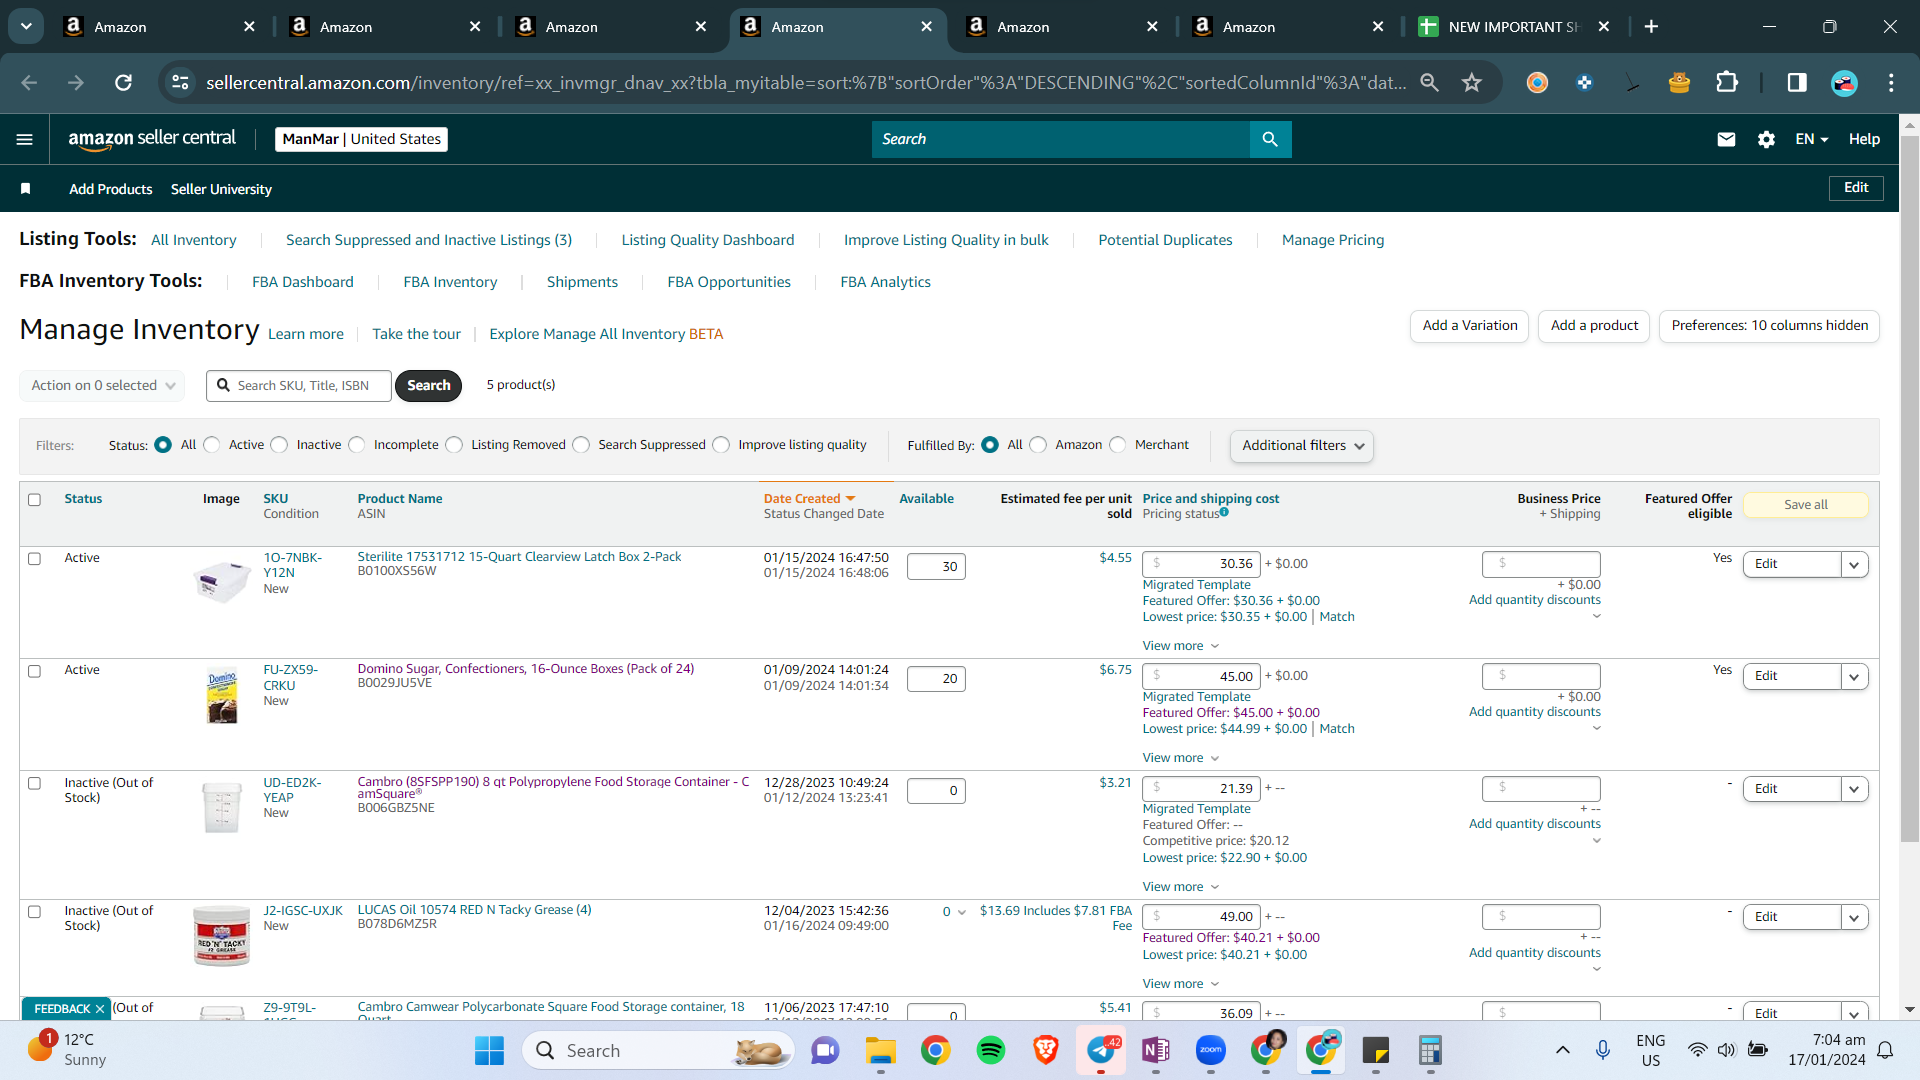The image size is (1920, 1080).
Task: Click the Add a Variation button
Action: [1469, 326]
